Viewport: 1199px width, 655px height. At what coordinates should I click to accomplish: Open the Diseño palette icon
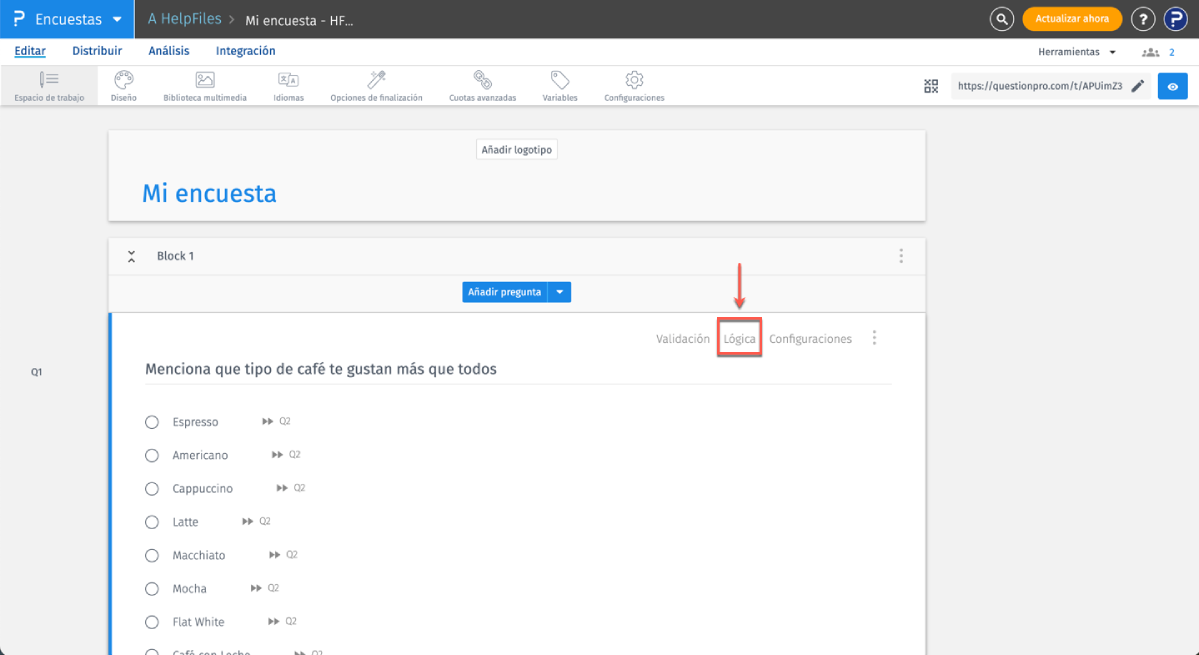[123, 79]
